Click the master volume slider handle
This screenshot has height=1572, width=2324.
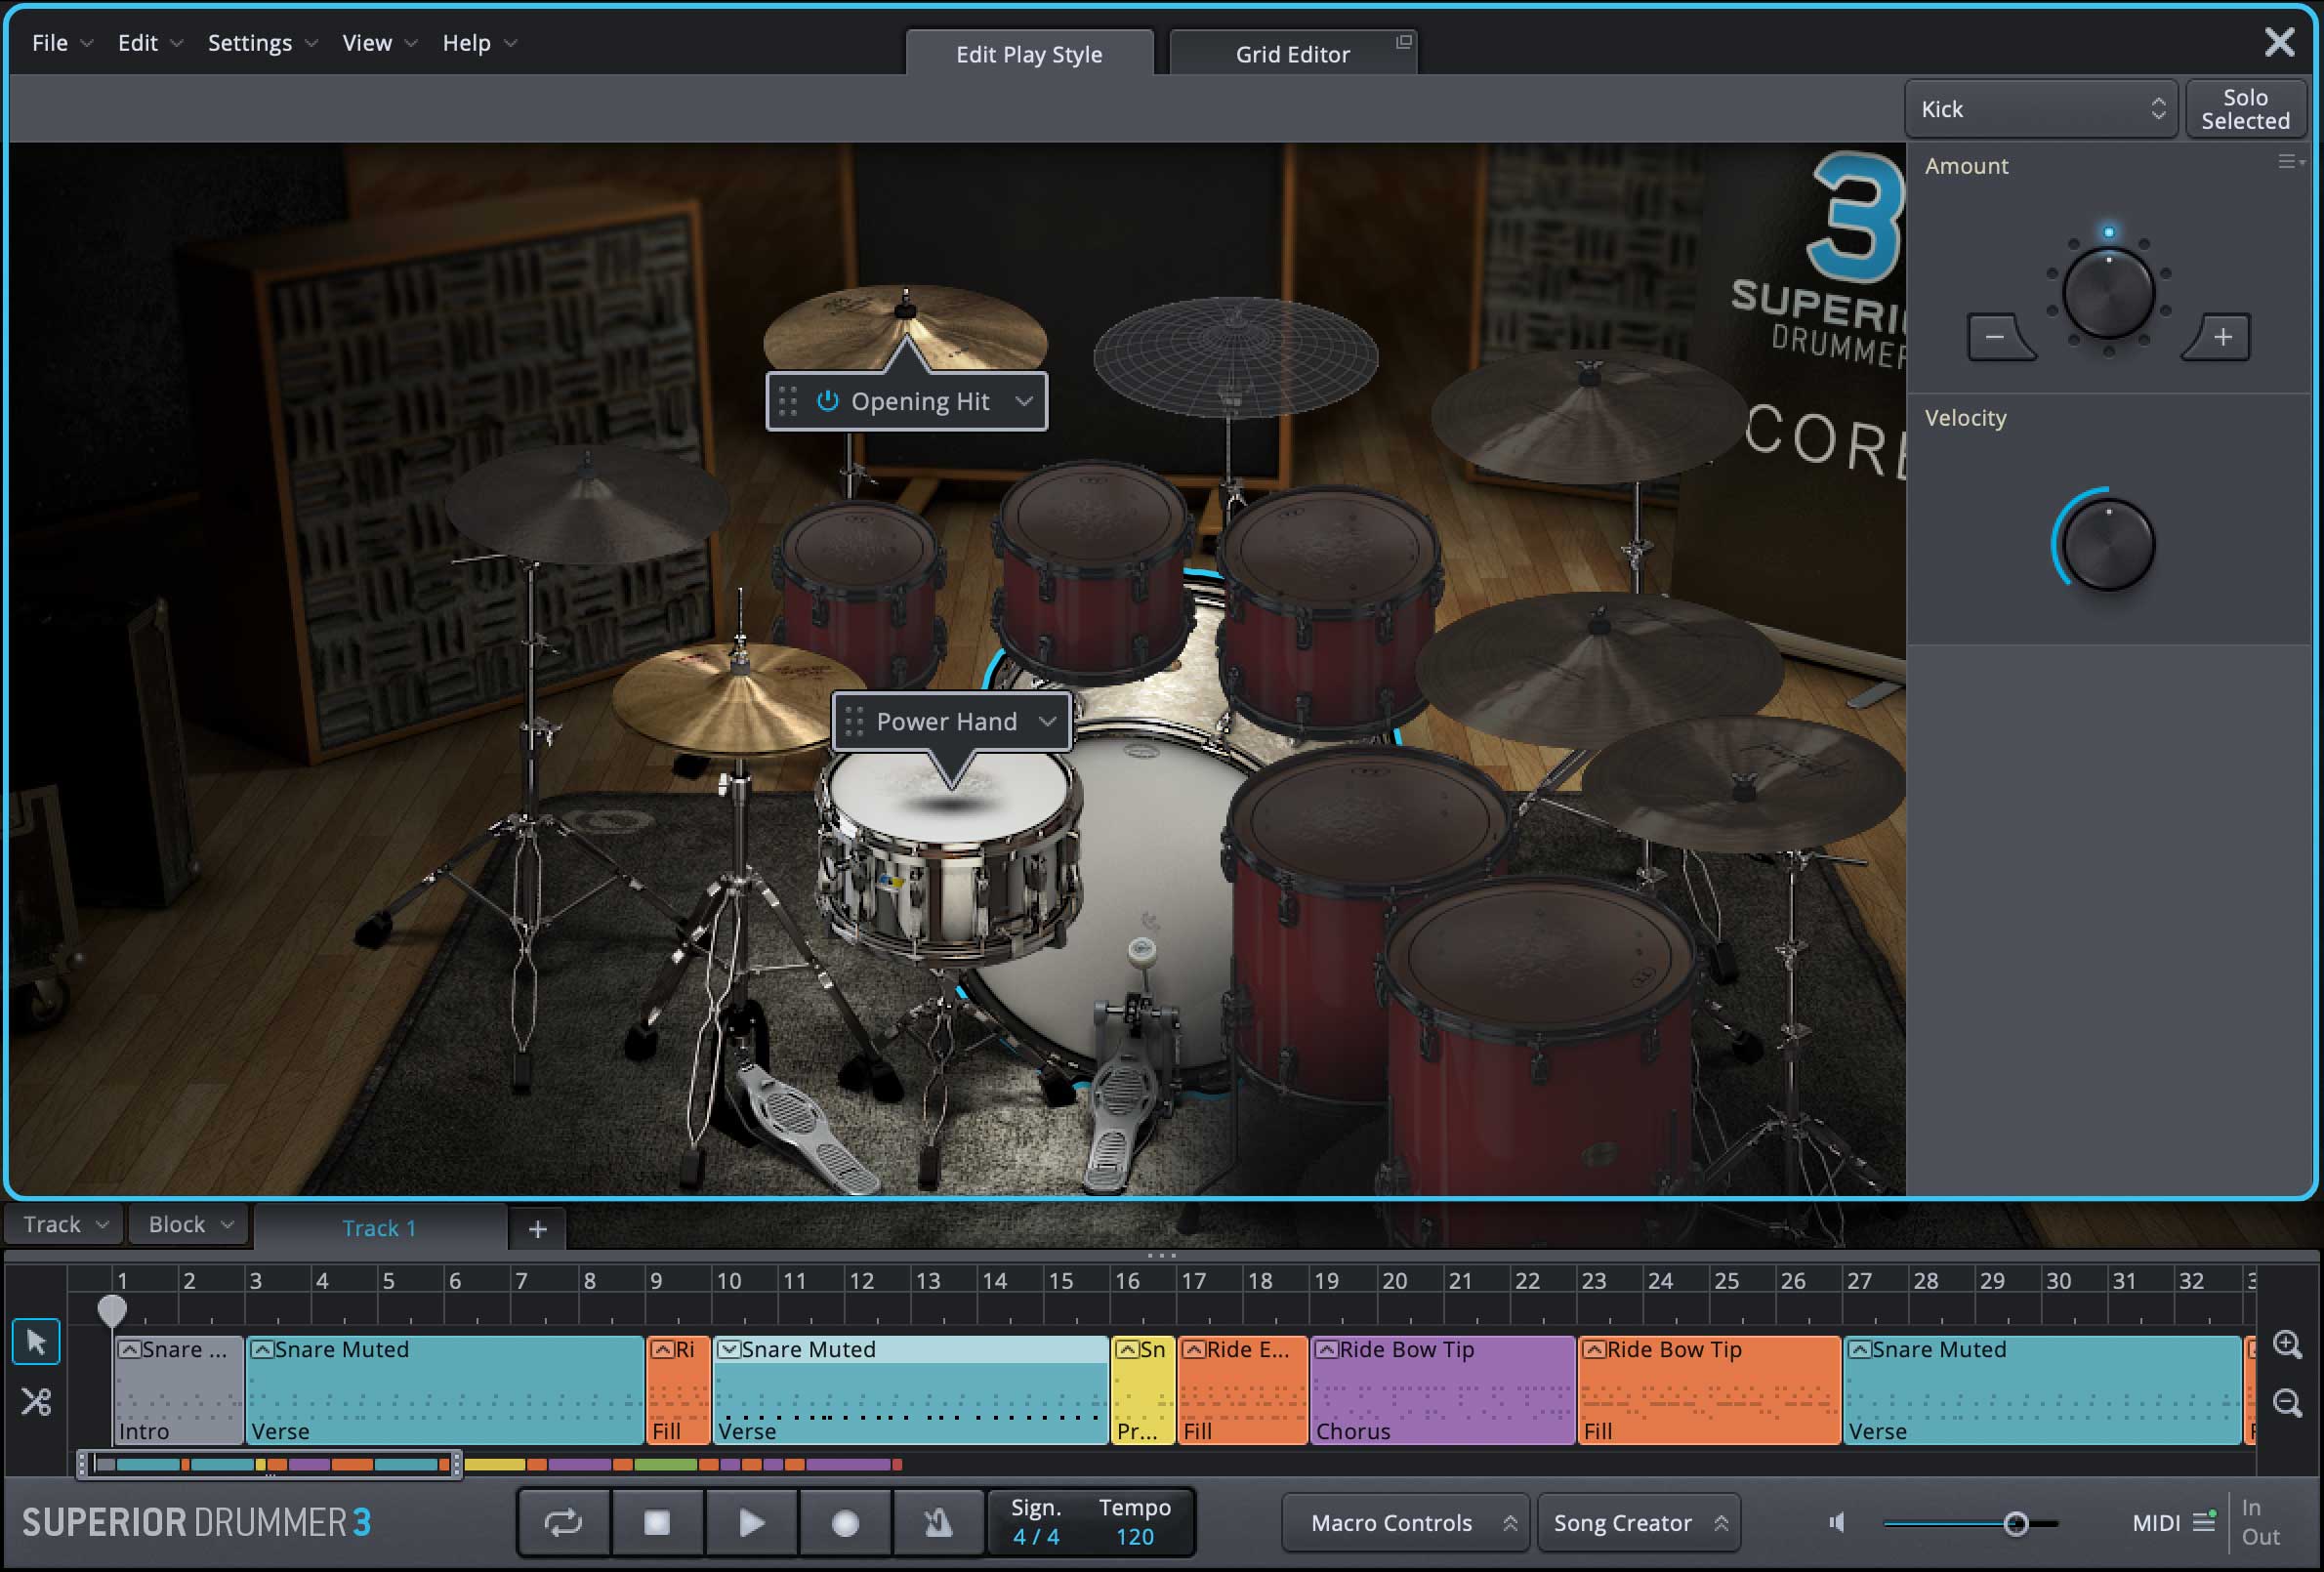[2016, 1523]
